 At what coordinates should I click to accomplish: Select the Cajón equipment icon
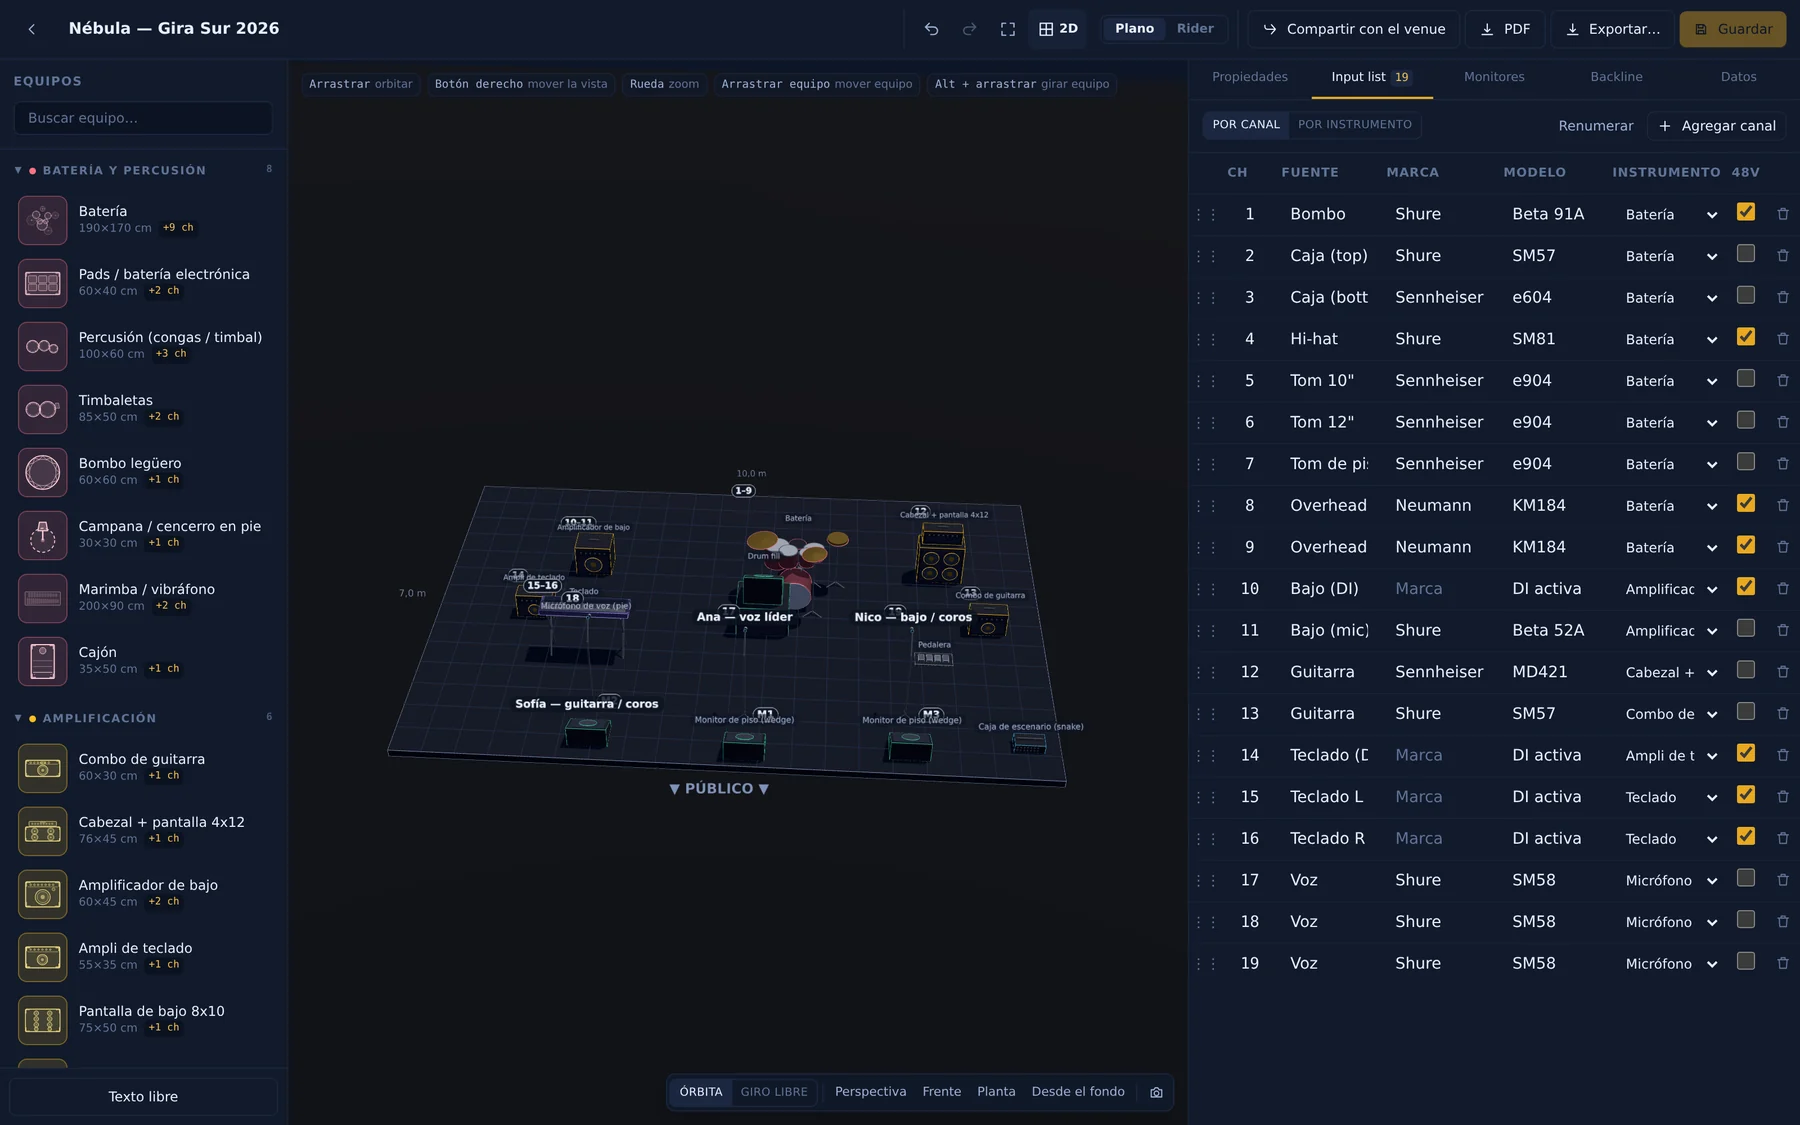click(x=42, y=661)
